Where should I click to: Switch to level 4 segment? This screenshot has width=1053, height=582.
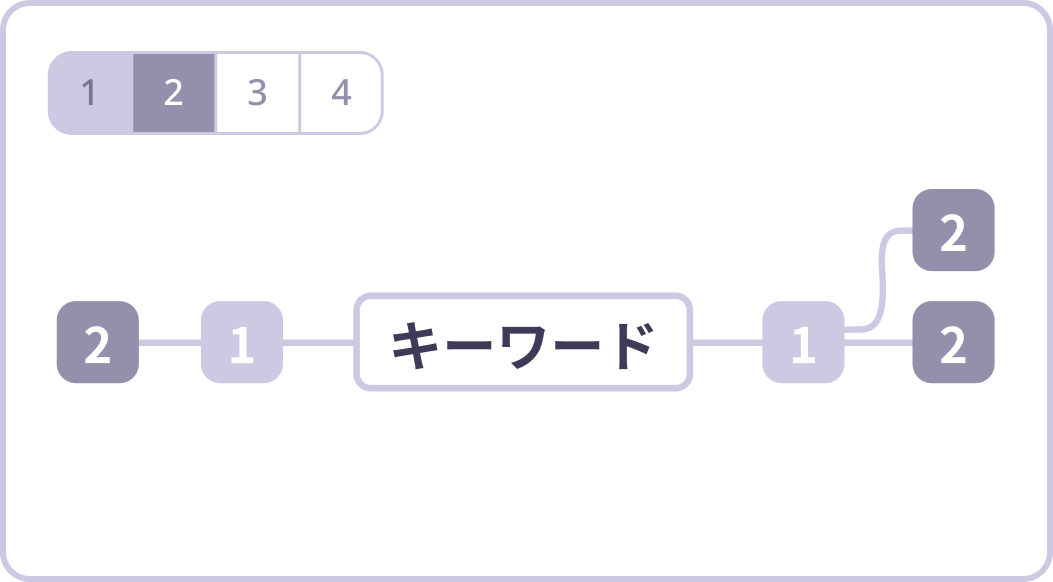341,93
